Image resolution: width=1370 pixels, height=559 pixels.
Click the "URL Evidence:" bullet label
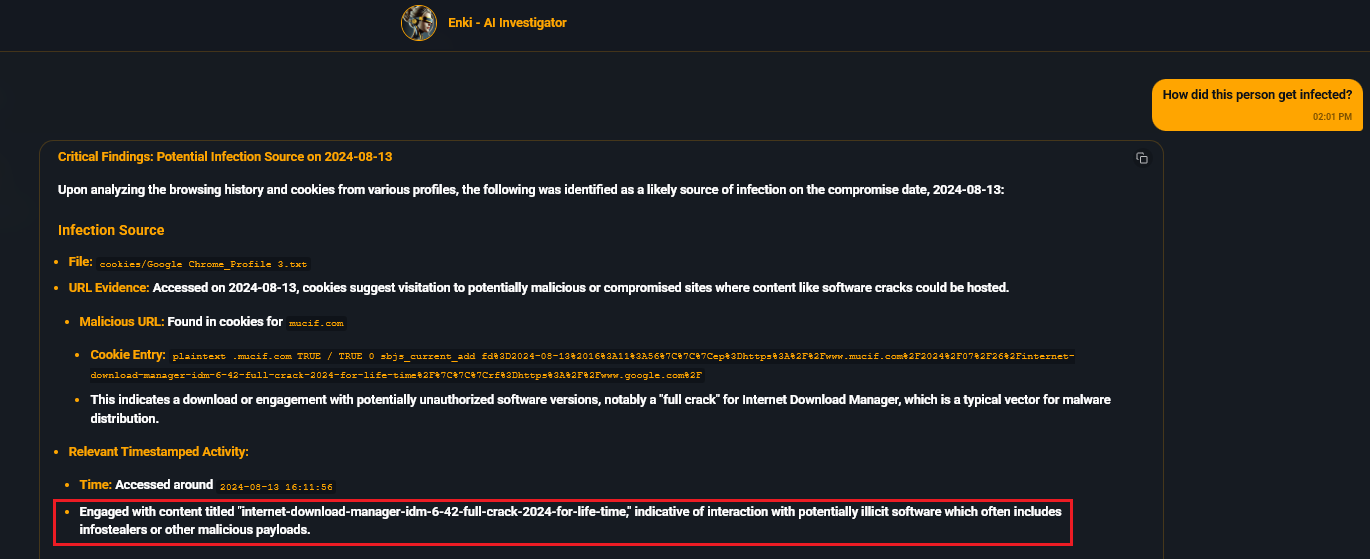108,288
